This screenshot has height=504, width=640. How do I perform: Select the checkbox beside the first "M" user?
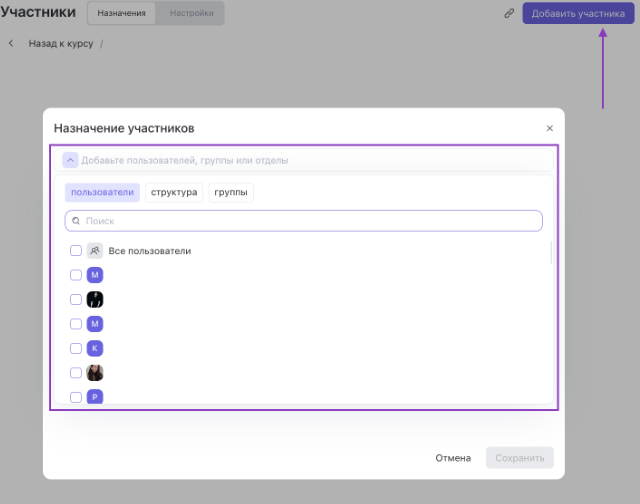(x=76, y=275)
